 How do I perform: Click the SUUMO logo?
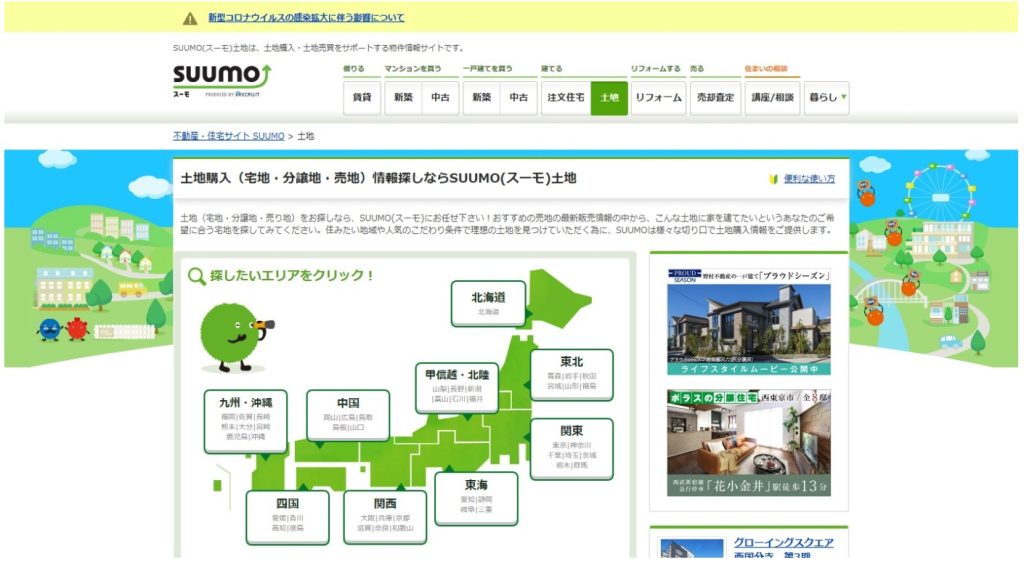coord(221,80)
